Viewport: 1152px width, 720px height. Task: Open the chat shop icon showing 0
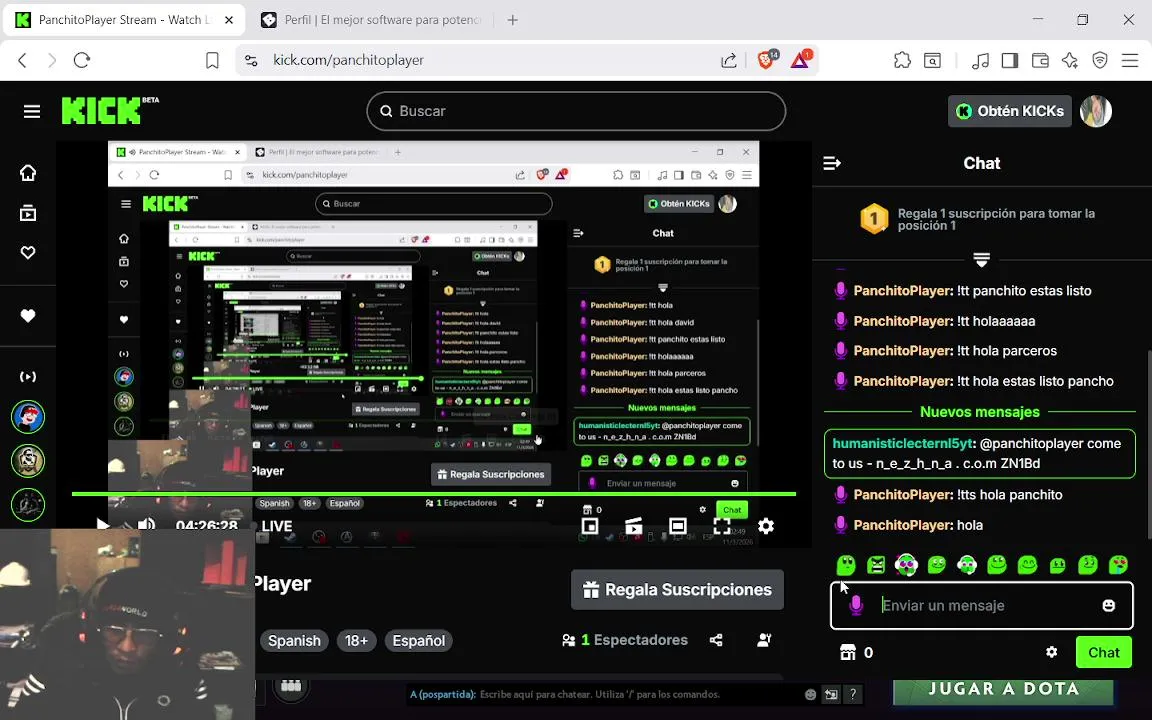point(848,652)
